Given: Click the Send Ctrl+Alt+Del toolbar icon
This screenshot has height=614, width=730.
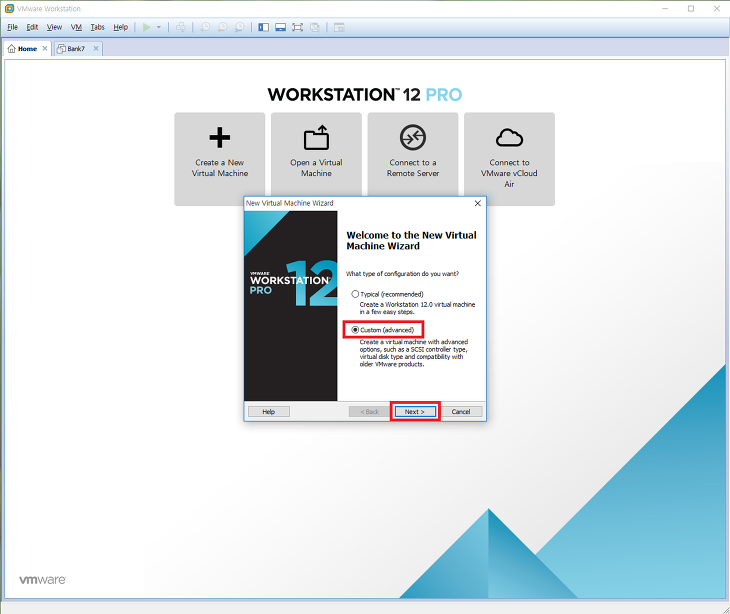Looking at the screenshot, I should pyautogui.click(x=181, y=27).
